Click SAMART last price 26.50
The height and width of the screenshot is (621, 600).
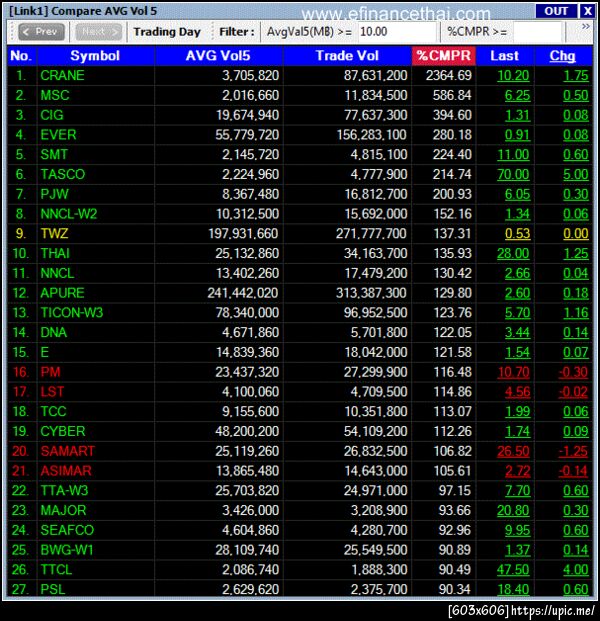click(x=513, y=451)
